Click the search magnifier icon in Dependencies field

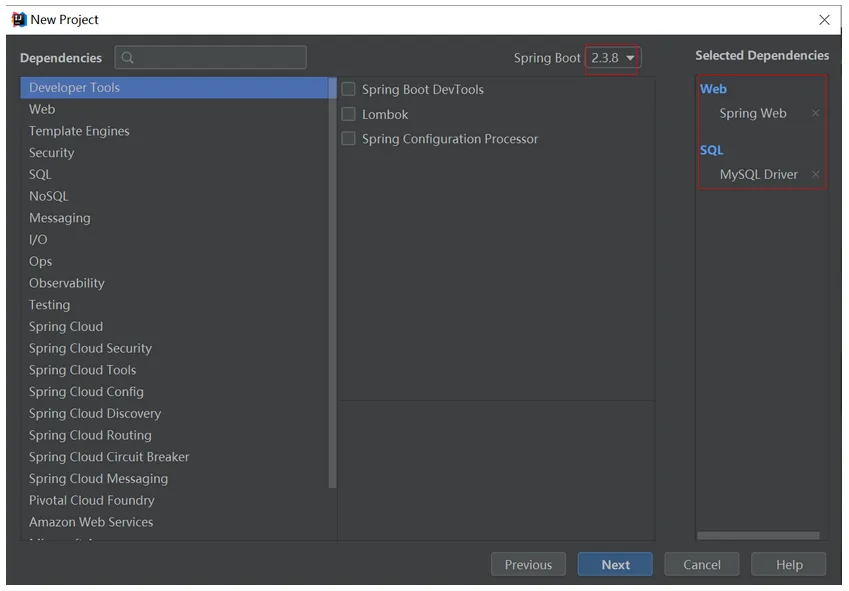127,57
